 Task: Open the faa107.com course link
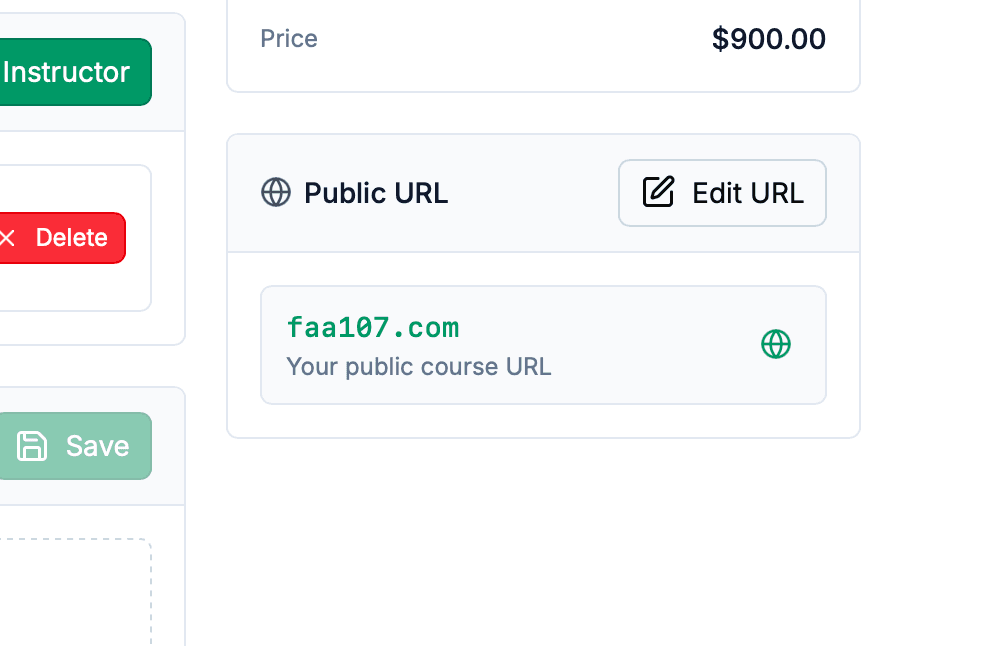[372, 327]
